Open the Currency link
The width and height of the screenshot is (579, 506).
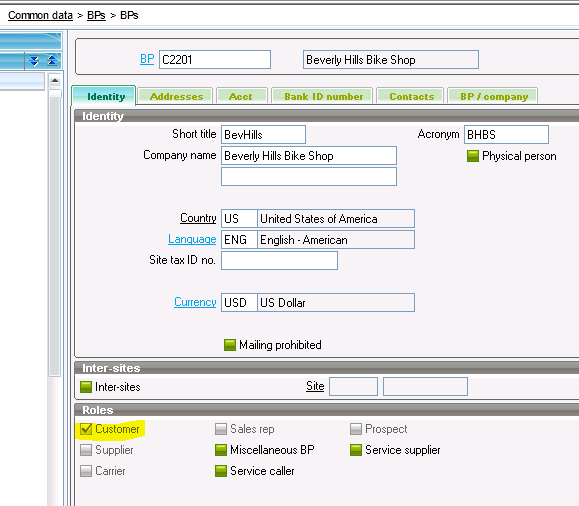pyautogui.click(x=195, y=302)
